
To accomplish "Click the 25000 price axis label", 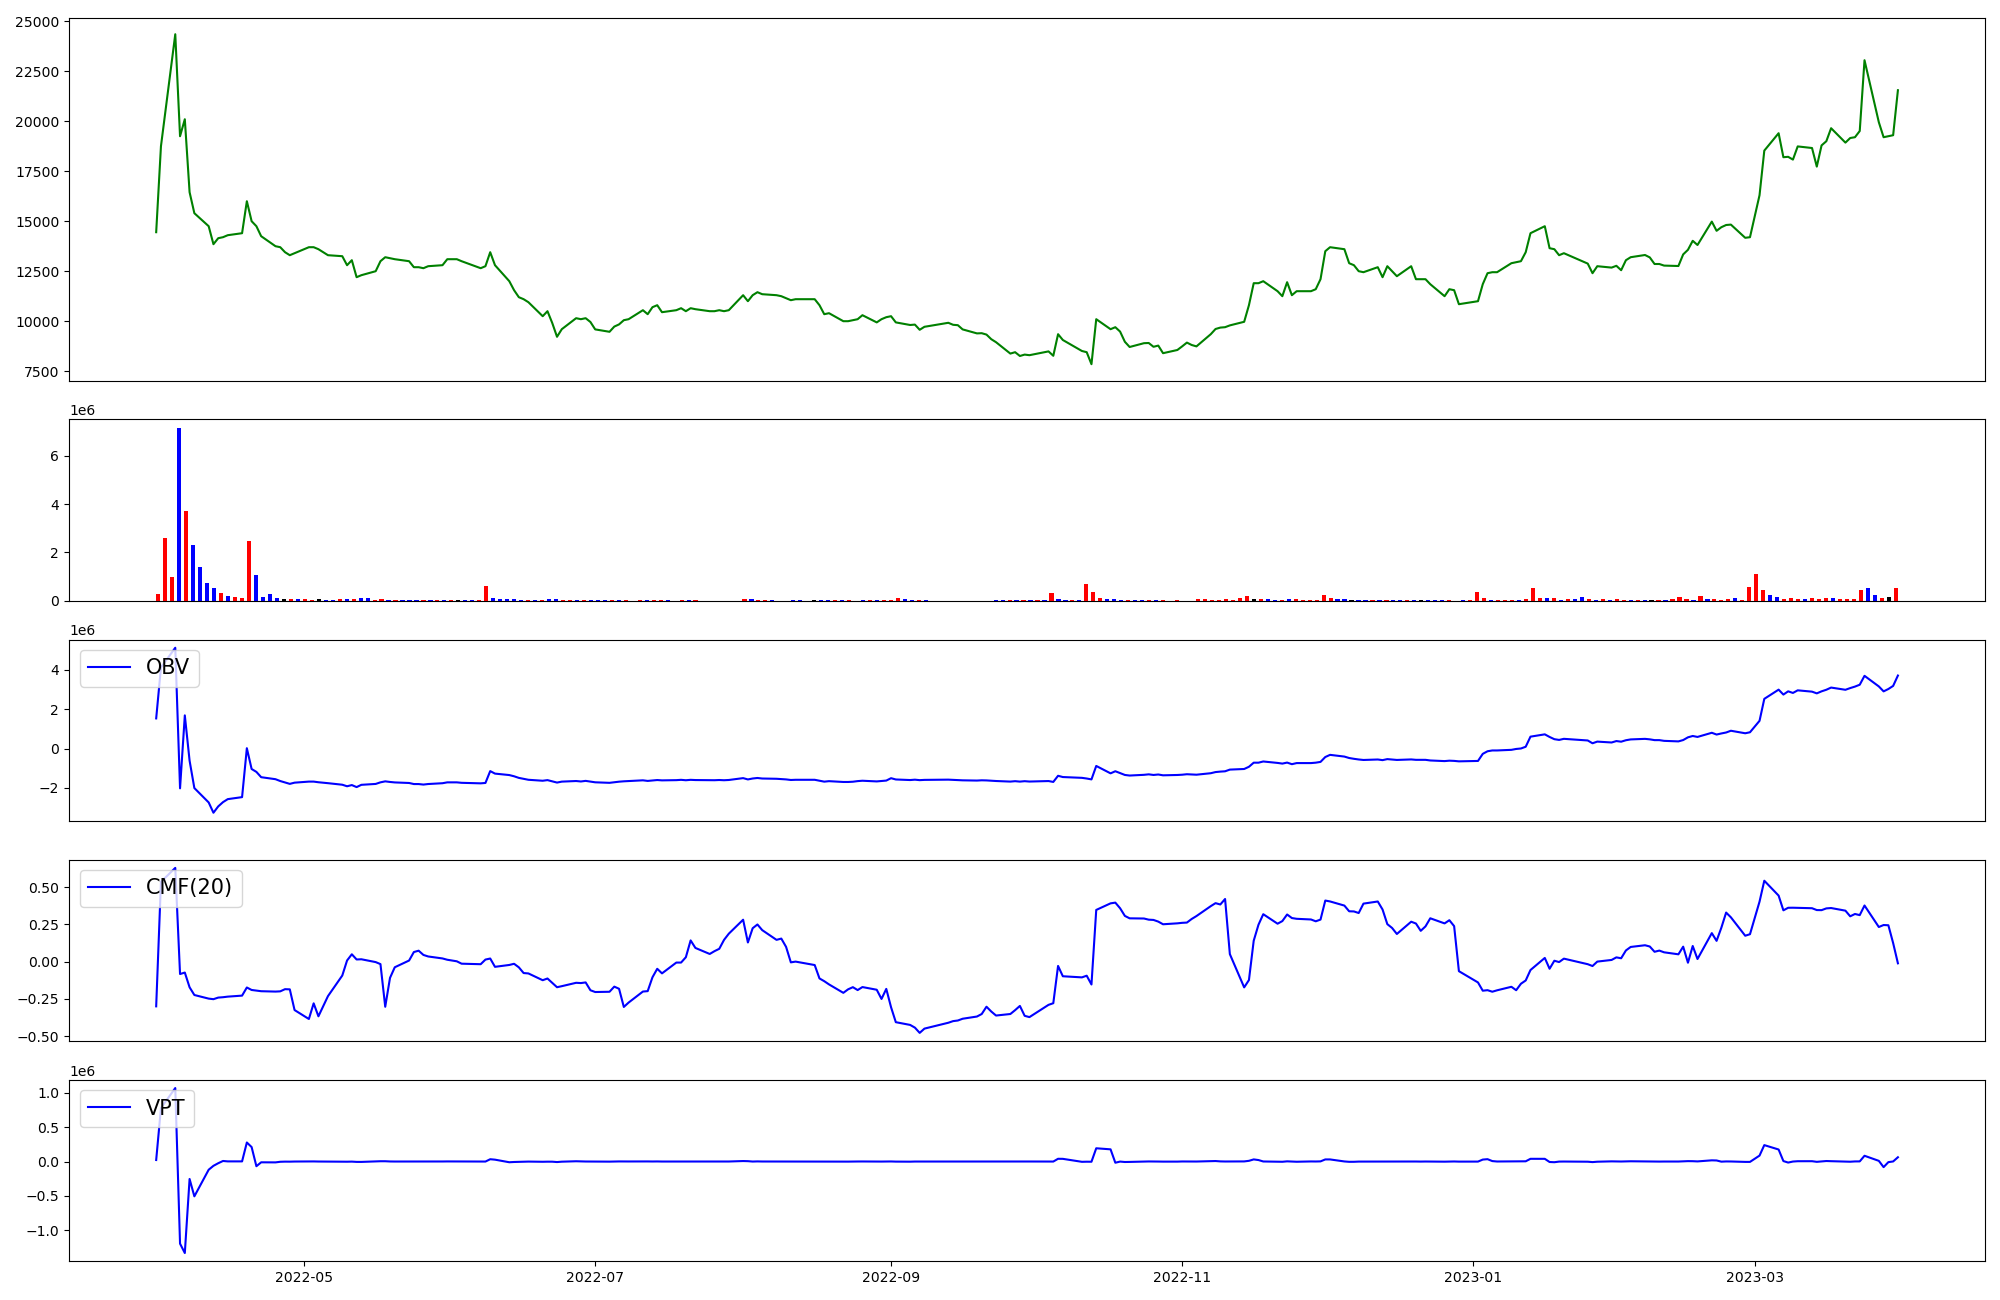I will [37, 22].
